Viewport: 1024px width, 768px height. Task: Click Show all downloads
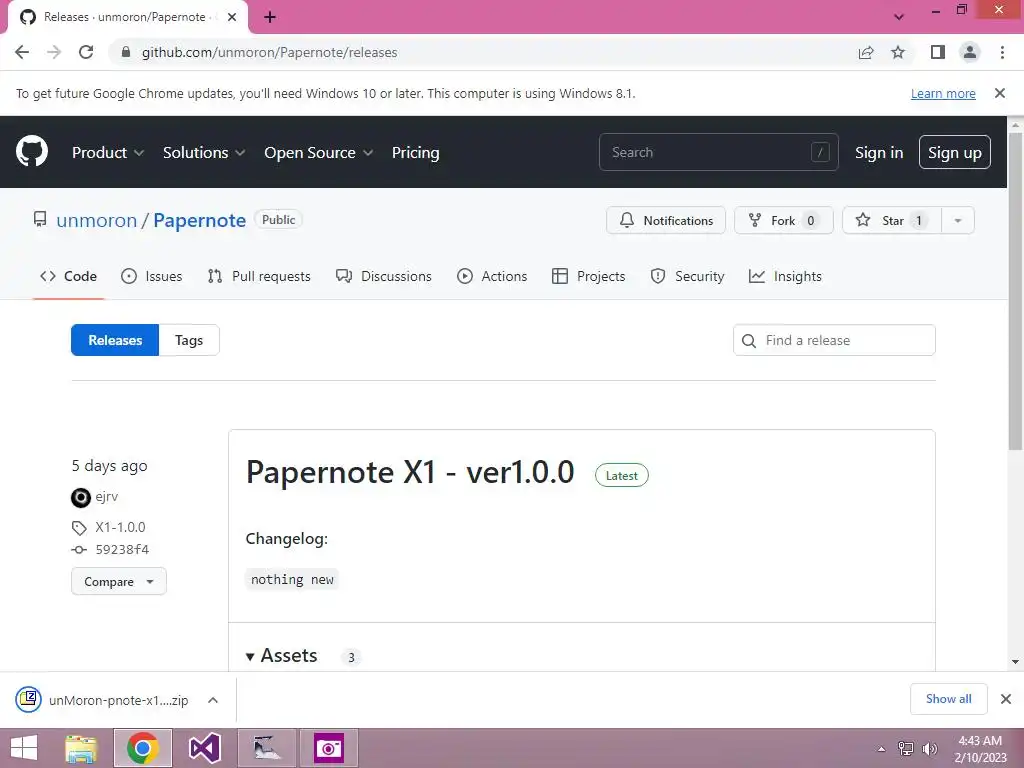(x=948, y=699)
